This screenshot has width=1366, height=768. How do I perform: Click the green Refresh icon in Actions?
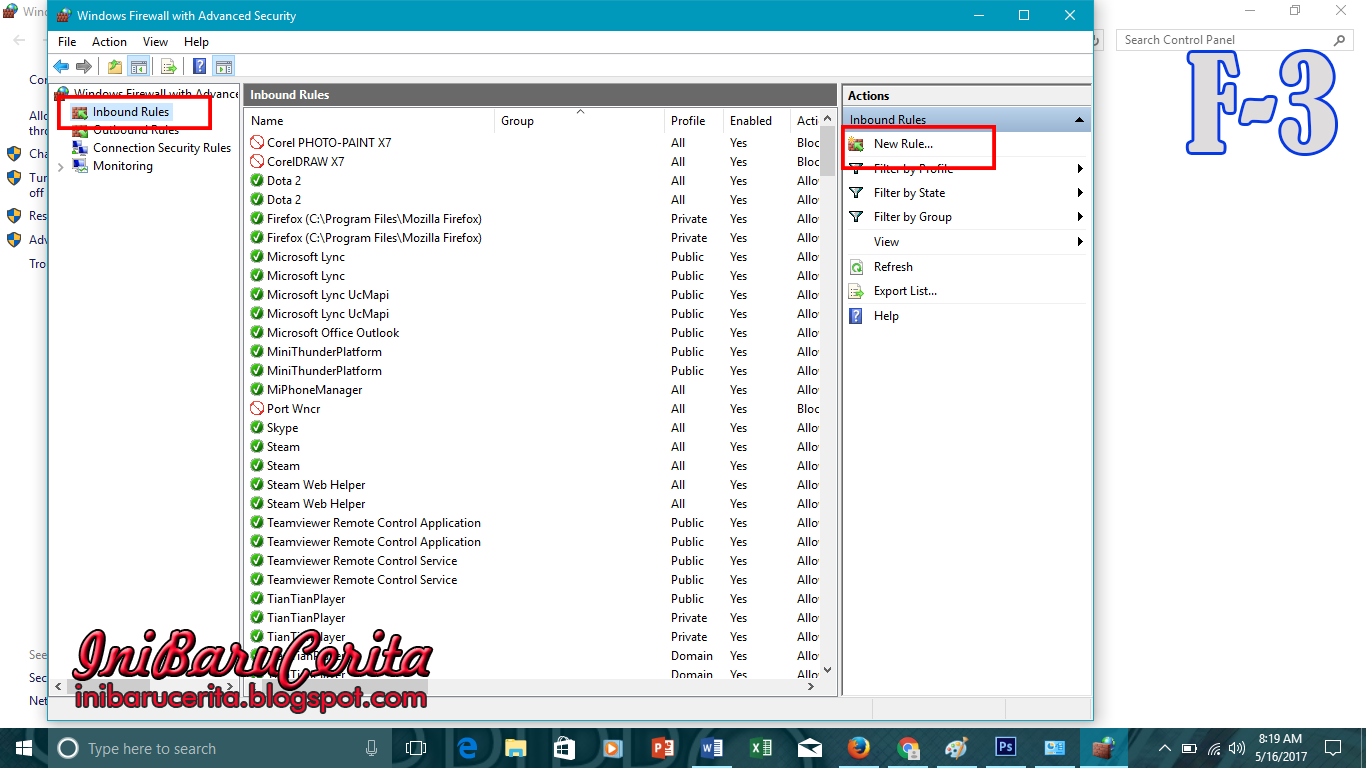(x=856, y=267)
